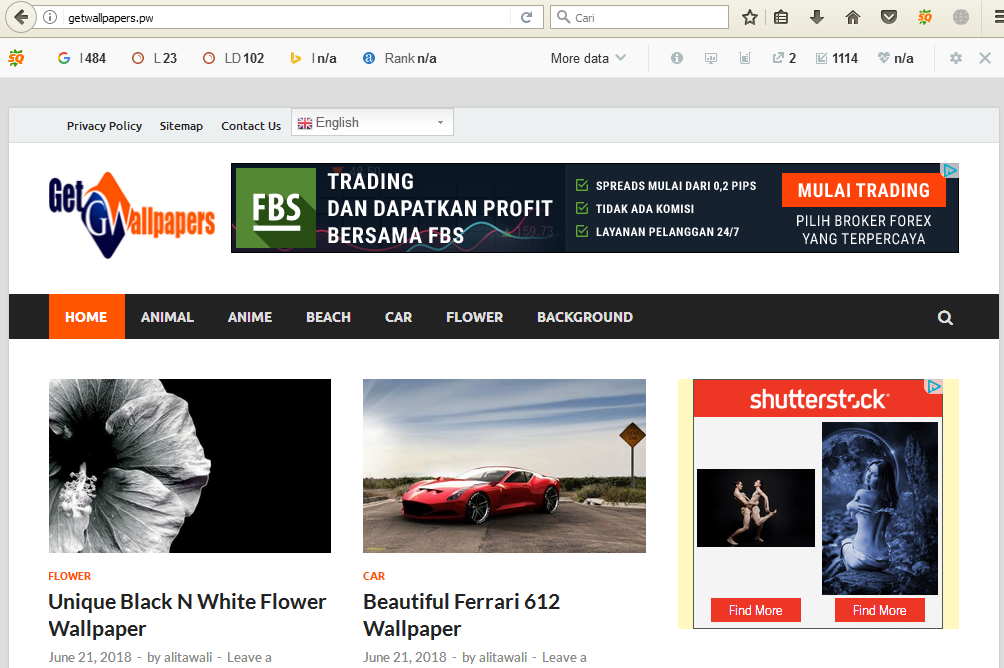Image resolution: width=1004 pixels, height=668 pixels.
Task: Click the black and white flower thumbnail
Action: pyautogui.click(x=189, y=465)
